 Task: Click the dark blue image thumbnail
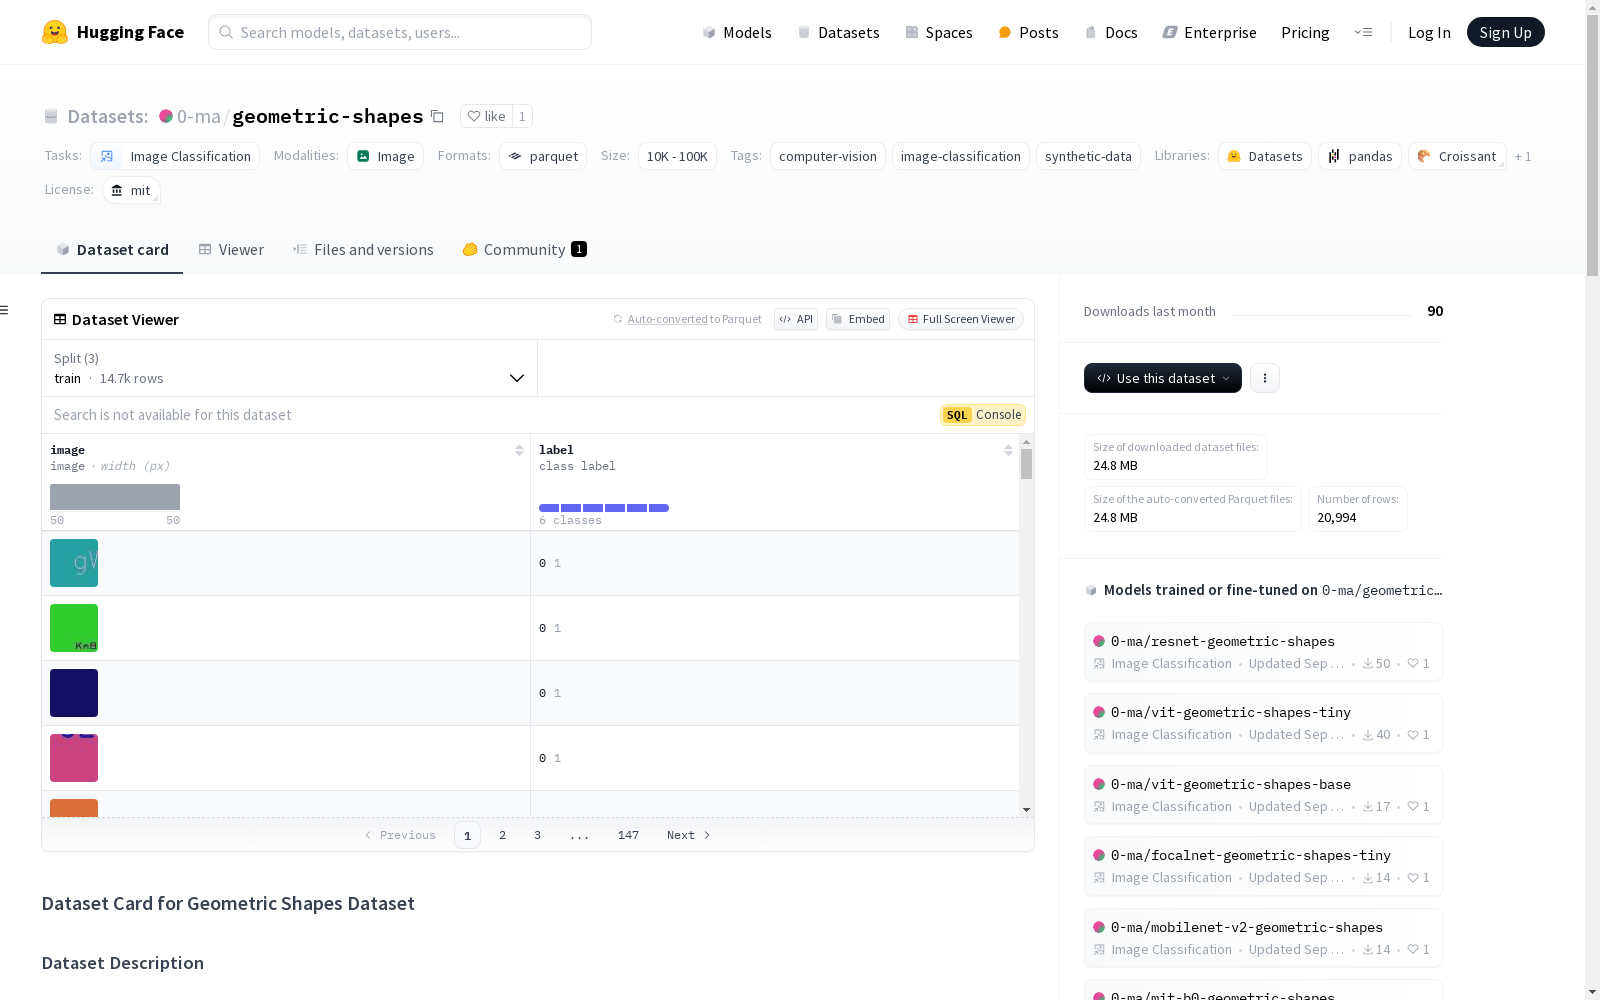(74, 693)
